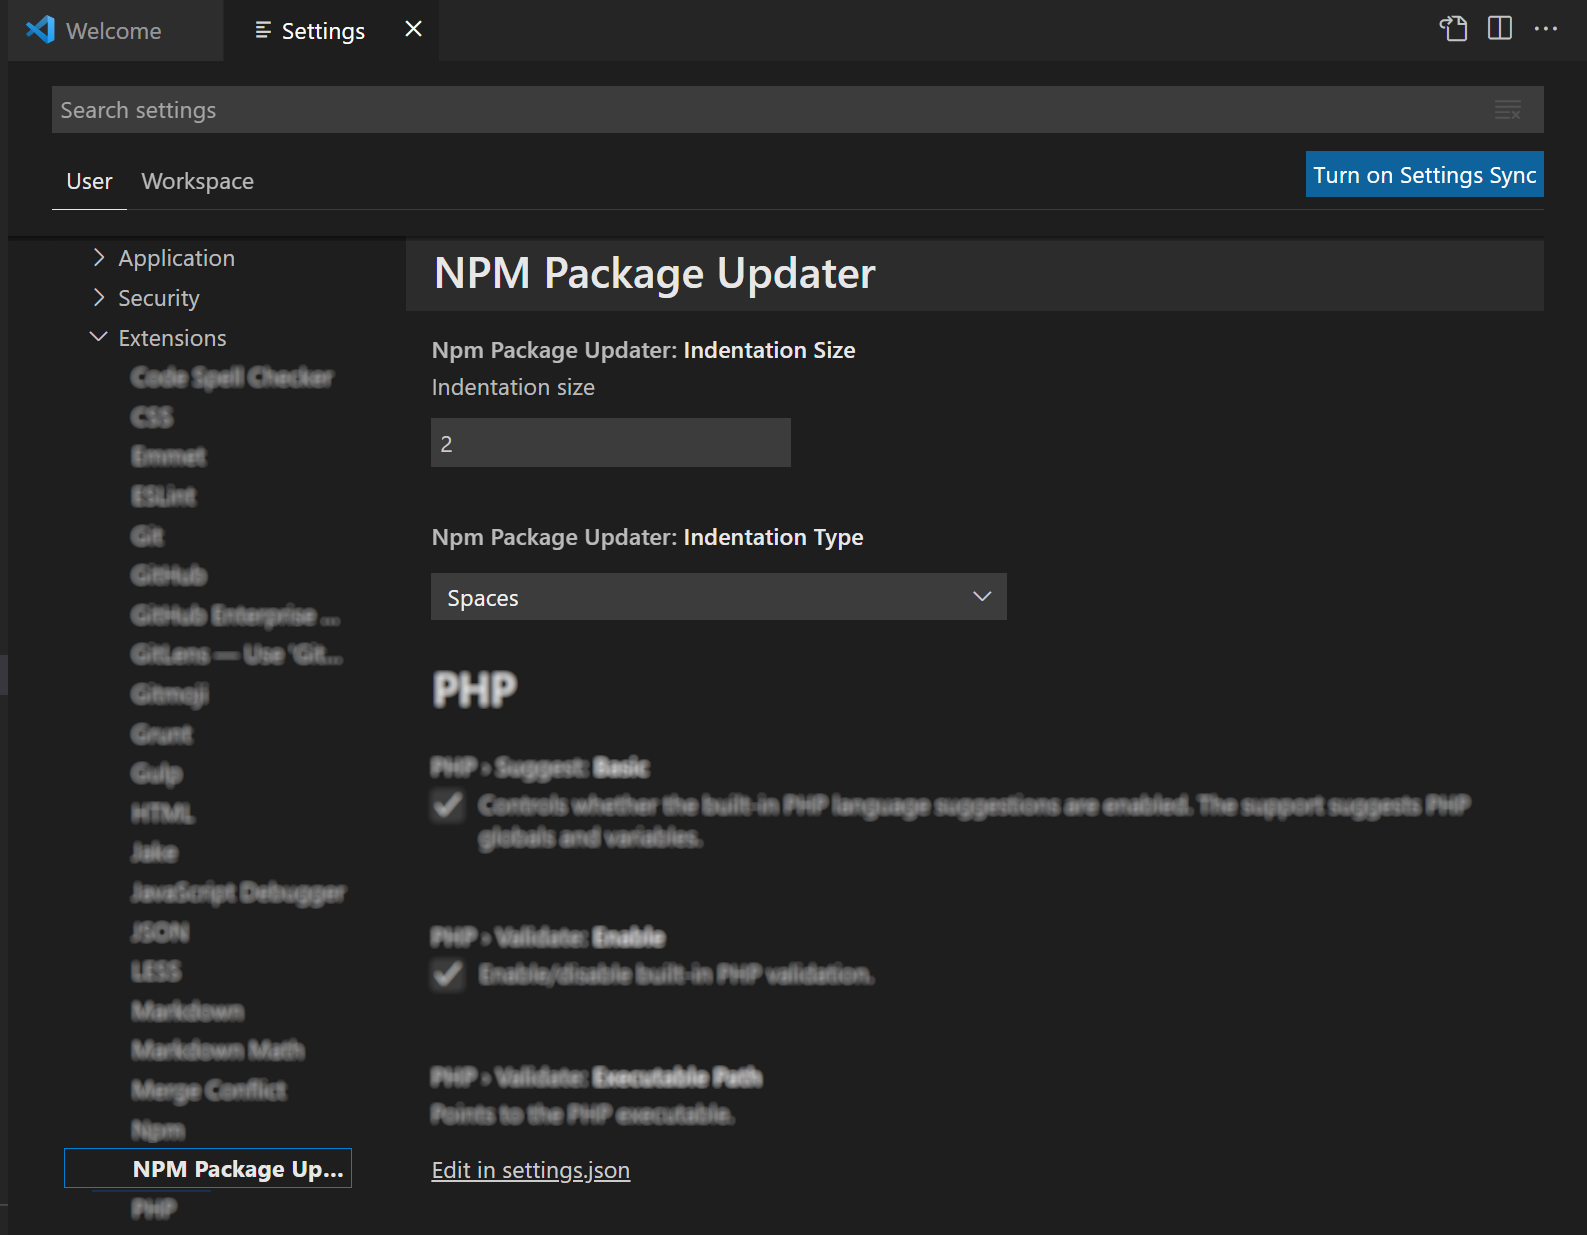Viewport: 1587px width, 1235px height.
Task: Select ESLint in extensions list
Action: 164,496
